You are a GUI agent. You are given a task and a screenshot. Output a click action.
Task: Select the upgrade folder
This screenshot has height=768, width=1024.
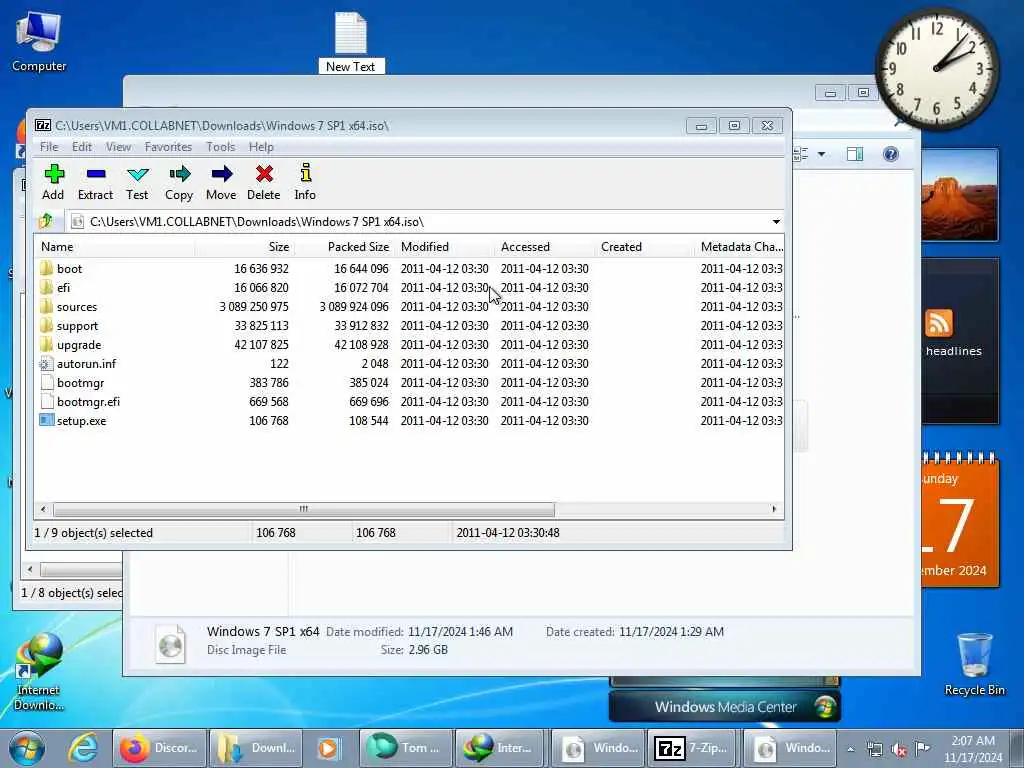pos(78,344)
